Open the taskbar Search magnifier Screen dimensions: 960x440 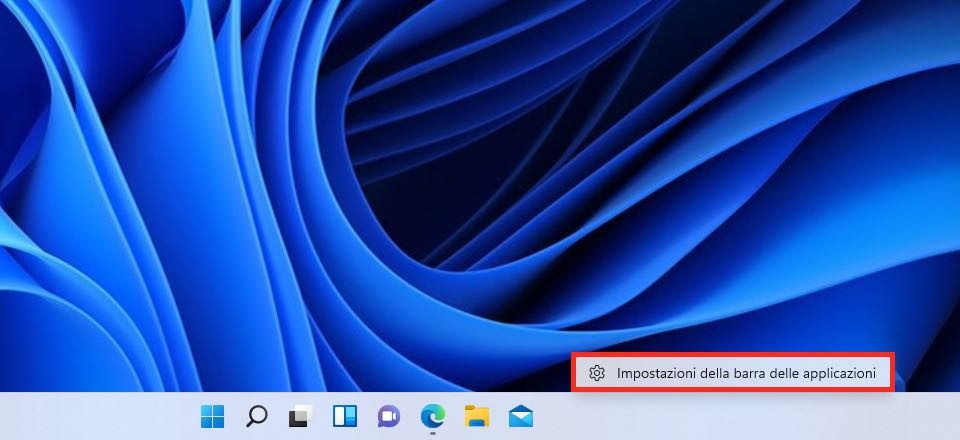click(x=257, y=417)
